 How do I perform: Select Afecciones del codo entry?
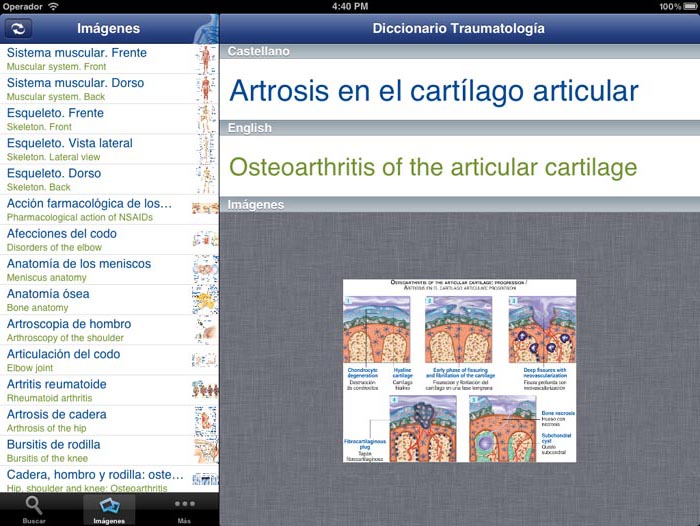pos(109,239)
